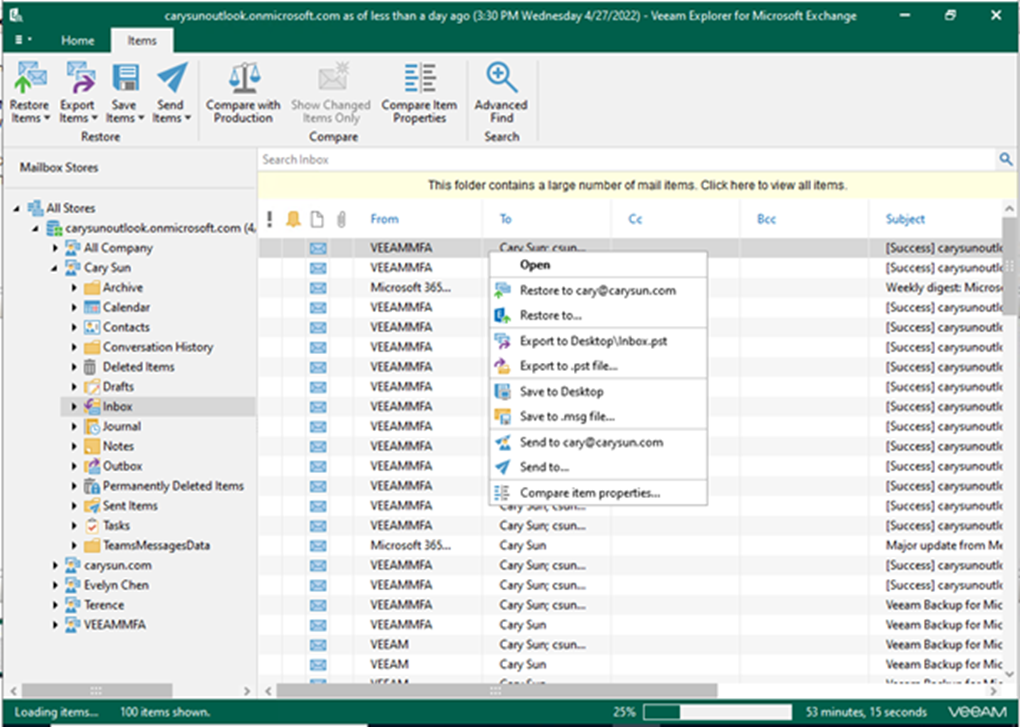Sort by importance exclamation column
Screen dimensions: 1020x727
click(269, 219)
